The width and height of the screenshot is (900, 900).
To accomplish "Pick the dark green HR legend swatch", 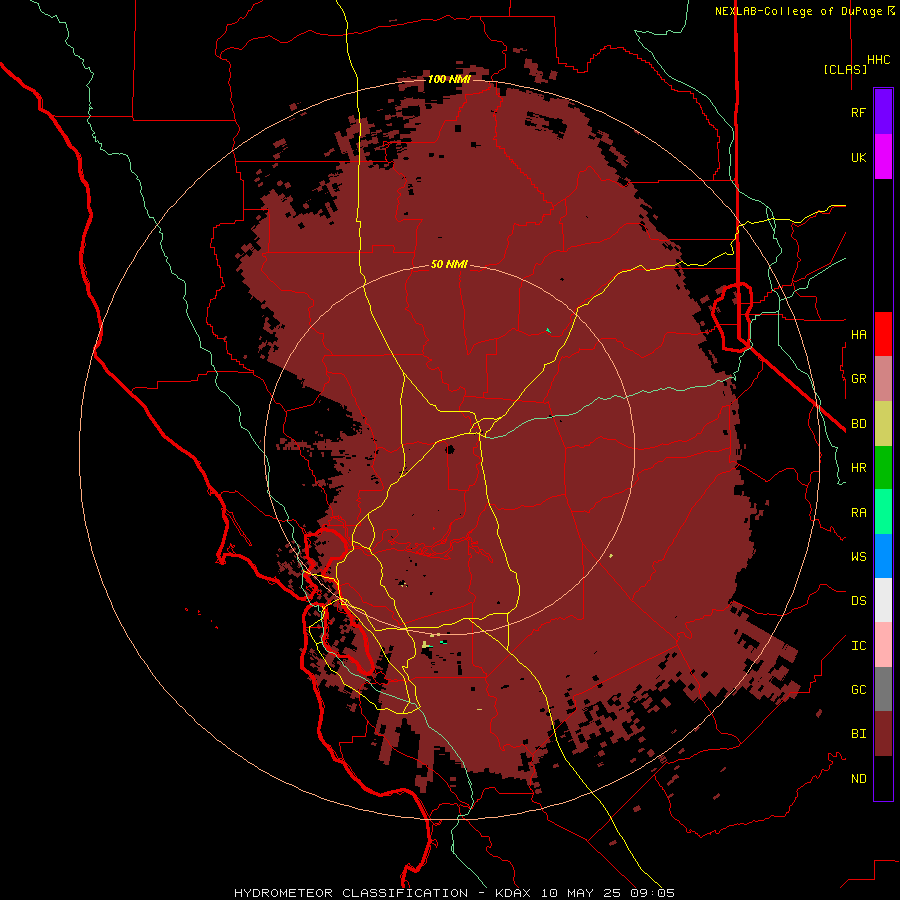I will [883, 468].
